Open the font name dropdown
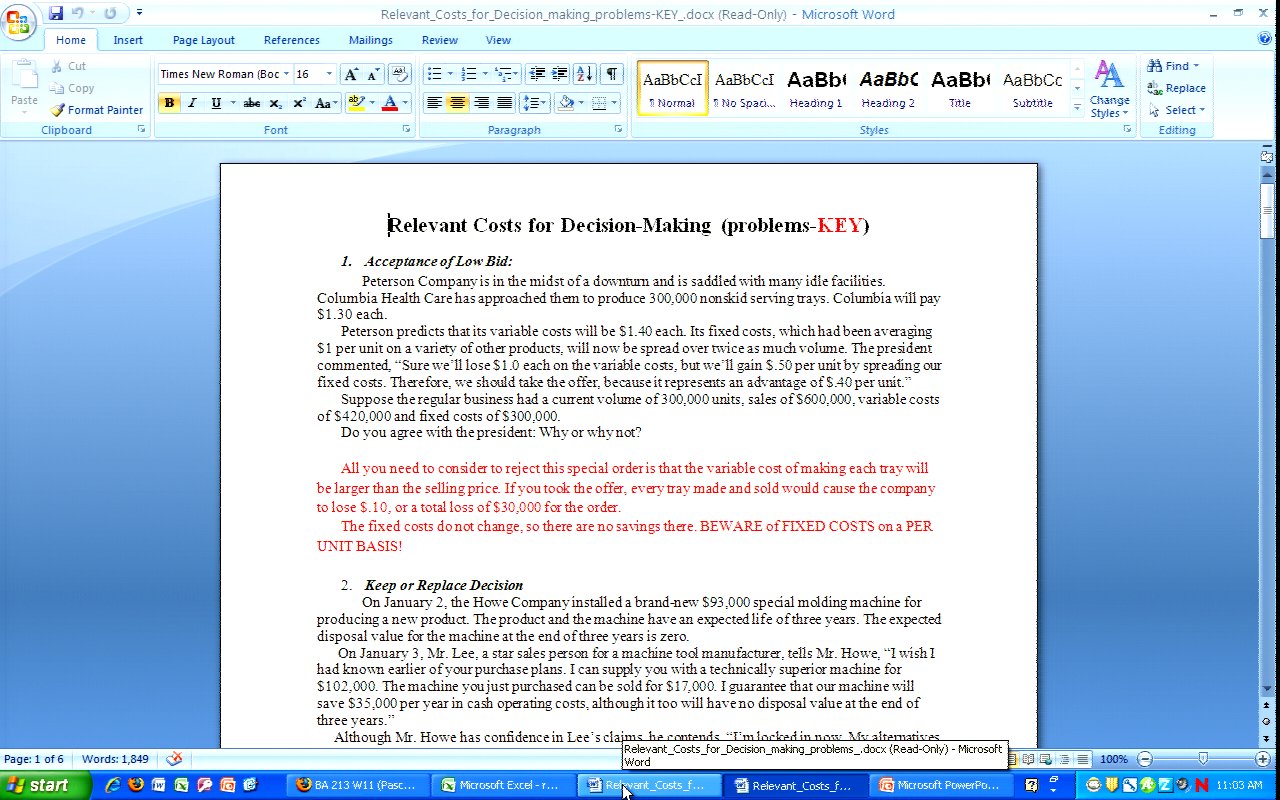The height and width of the screenshot is (800, 1280). tap(286, 74)
